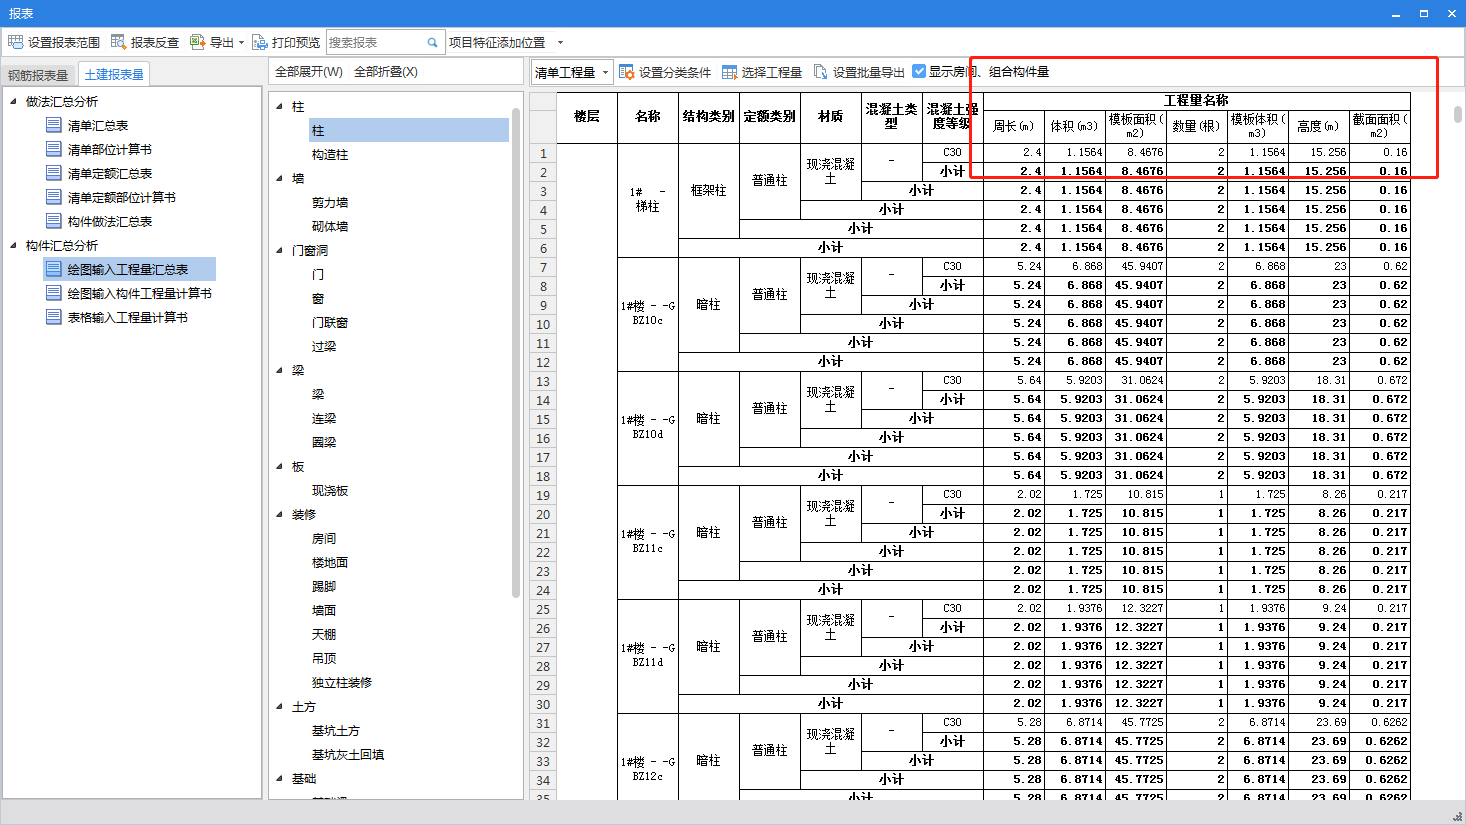
Task: Click the 设置批量导出 icon
Action: (x=820, y=72)
